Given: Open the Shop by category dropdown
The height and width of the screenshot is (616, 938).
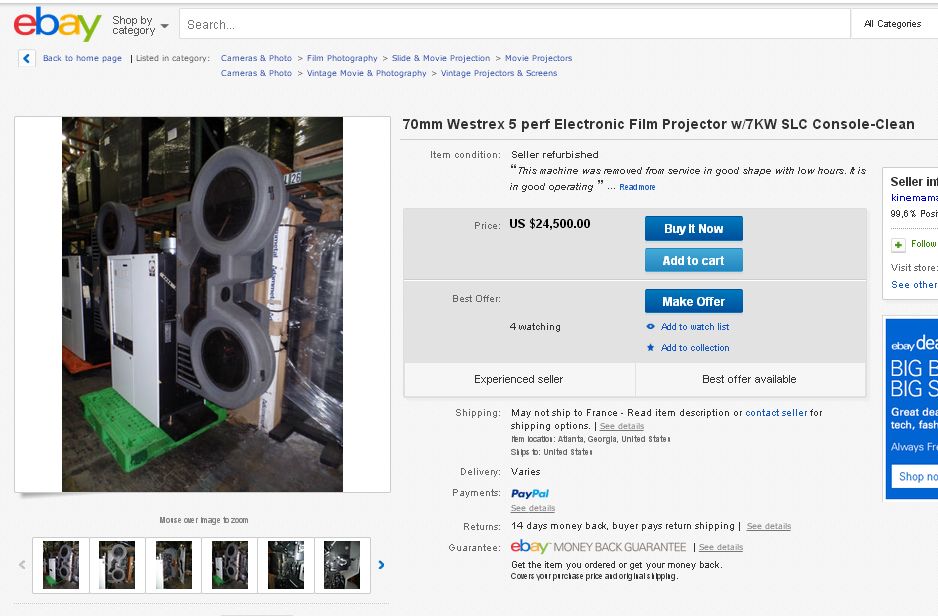Looking at the screenshot, I should coord(140,25).
